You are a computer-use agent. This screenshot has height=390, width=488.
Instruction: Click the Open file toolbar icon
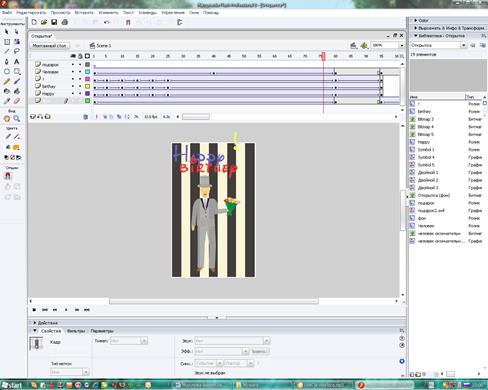[44, 22]
